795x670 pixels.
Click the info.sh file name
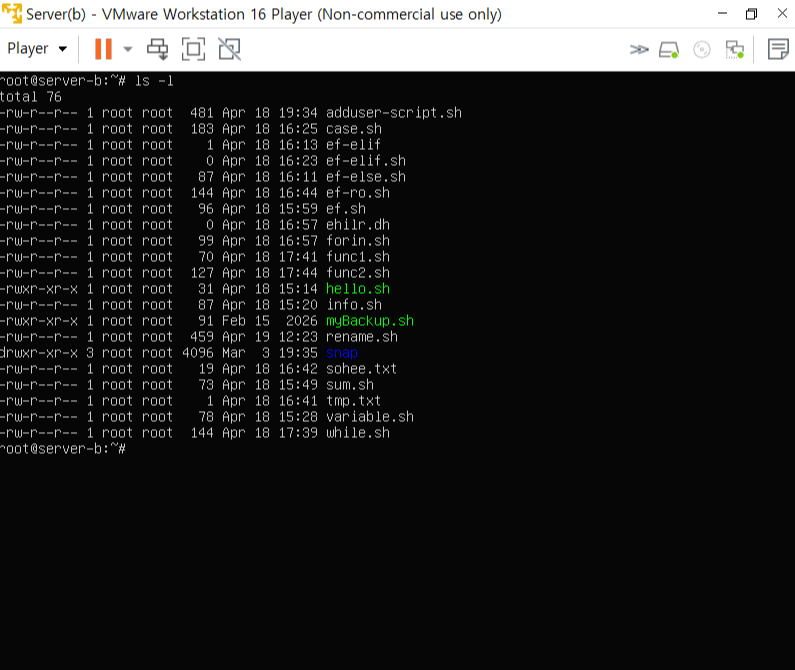pos(354,305)
